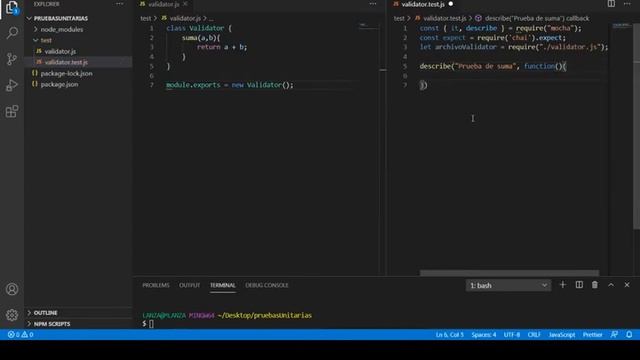Open notifications bell in status bar
The width and height of the screenshot is (640, 360).
629,335
